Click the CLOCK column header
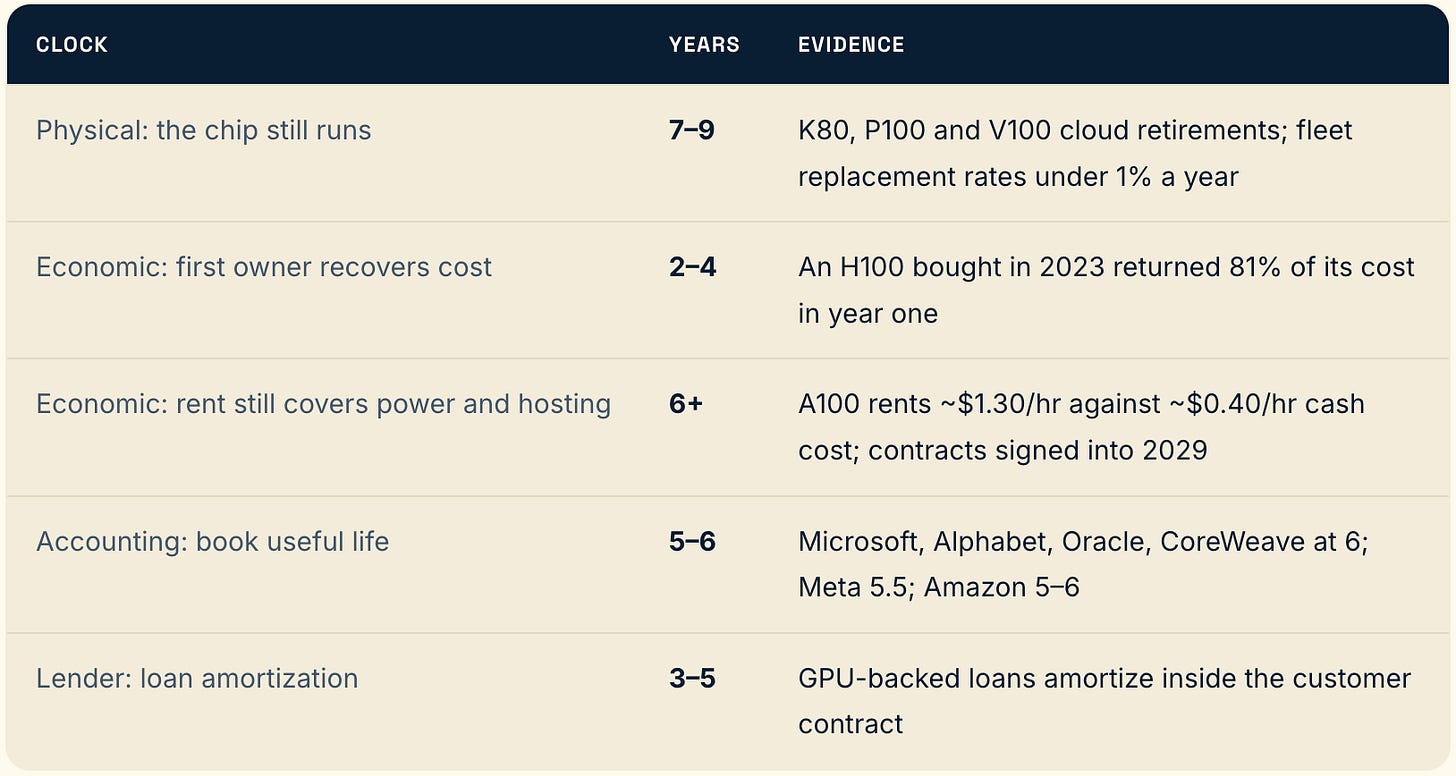Screen dimensions: 1456x776 72,45
